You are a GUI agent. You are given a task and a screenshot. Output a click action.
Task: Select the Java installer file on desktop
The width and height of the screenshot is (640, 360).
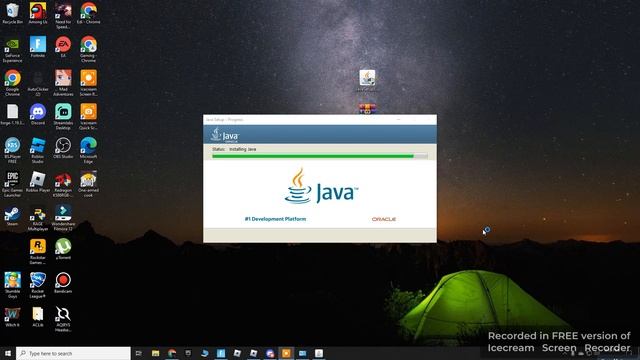367,80
